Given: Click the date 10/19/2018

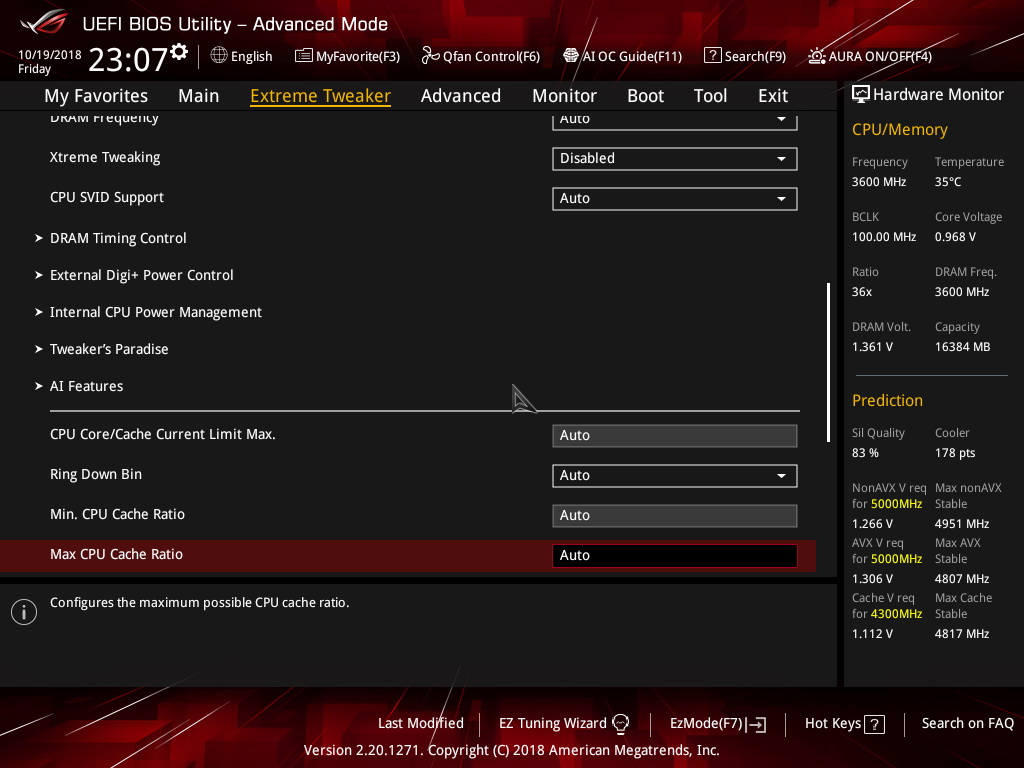Looking at the screenshot, I should pos(50,55).
